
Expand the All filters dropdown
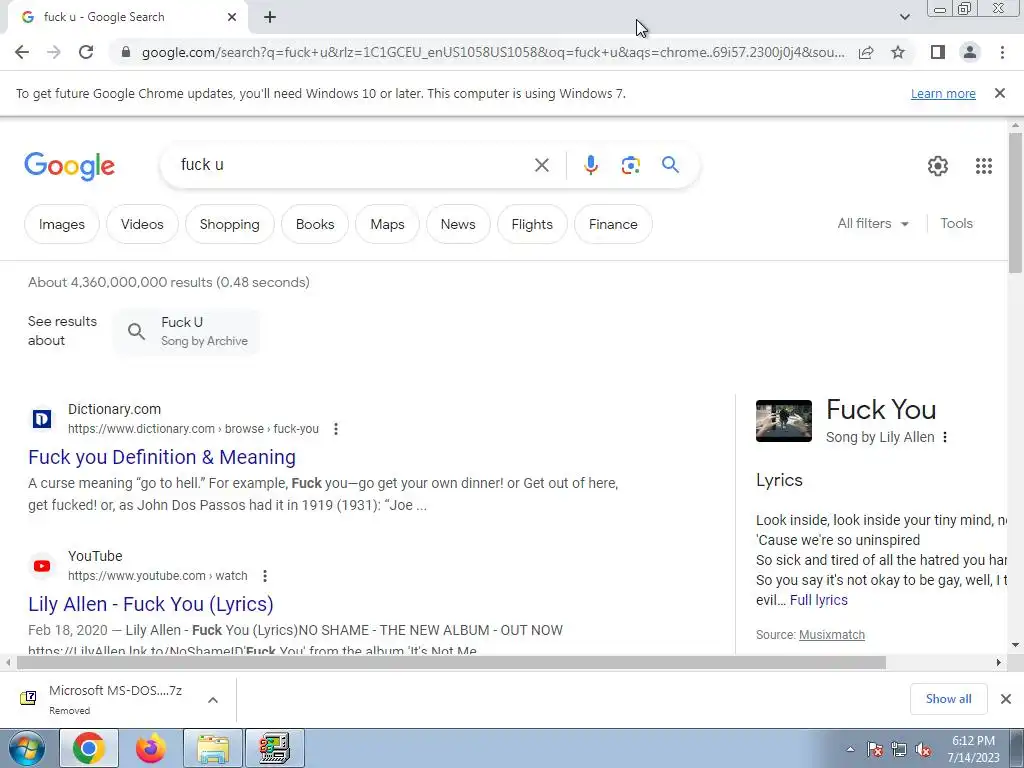point(872,223)
